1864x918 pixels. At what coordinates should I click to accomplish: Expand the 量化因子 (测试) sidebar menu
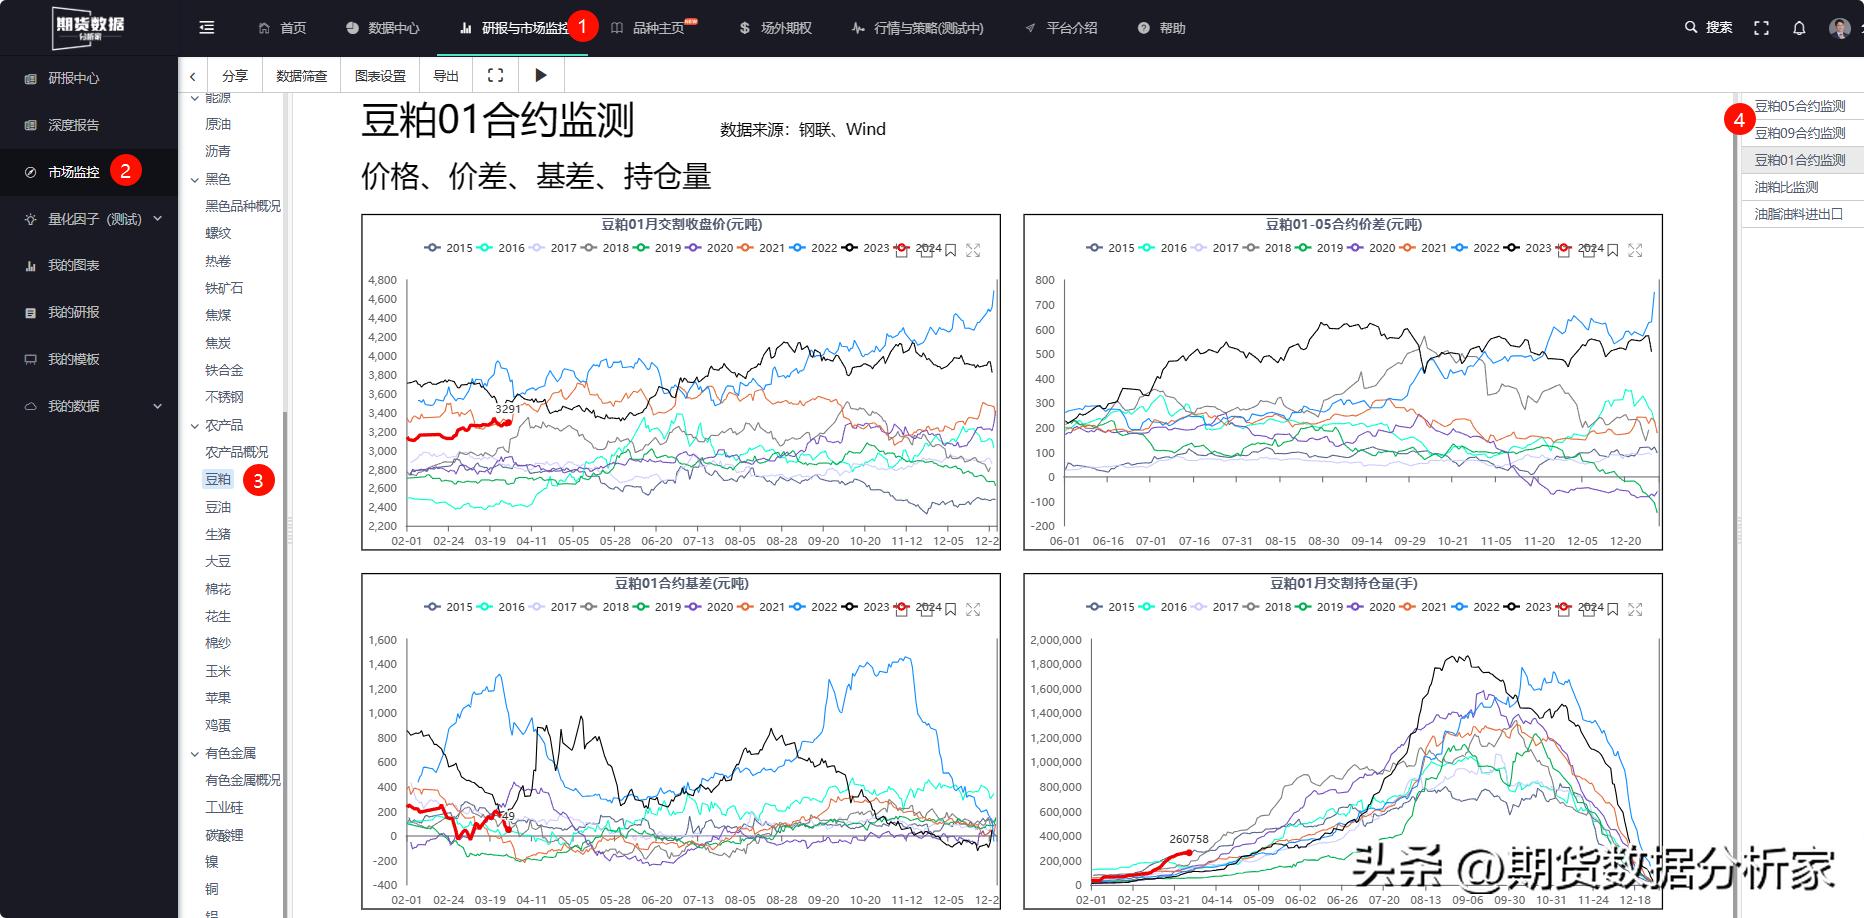pyautogui.click(x=157, y=219)
